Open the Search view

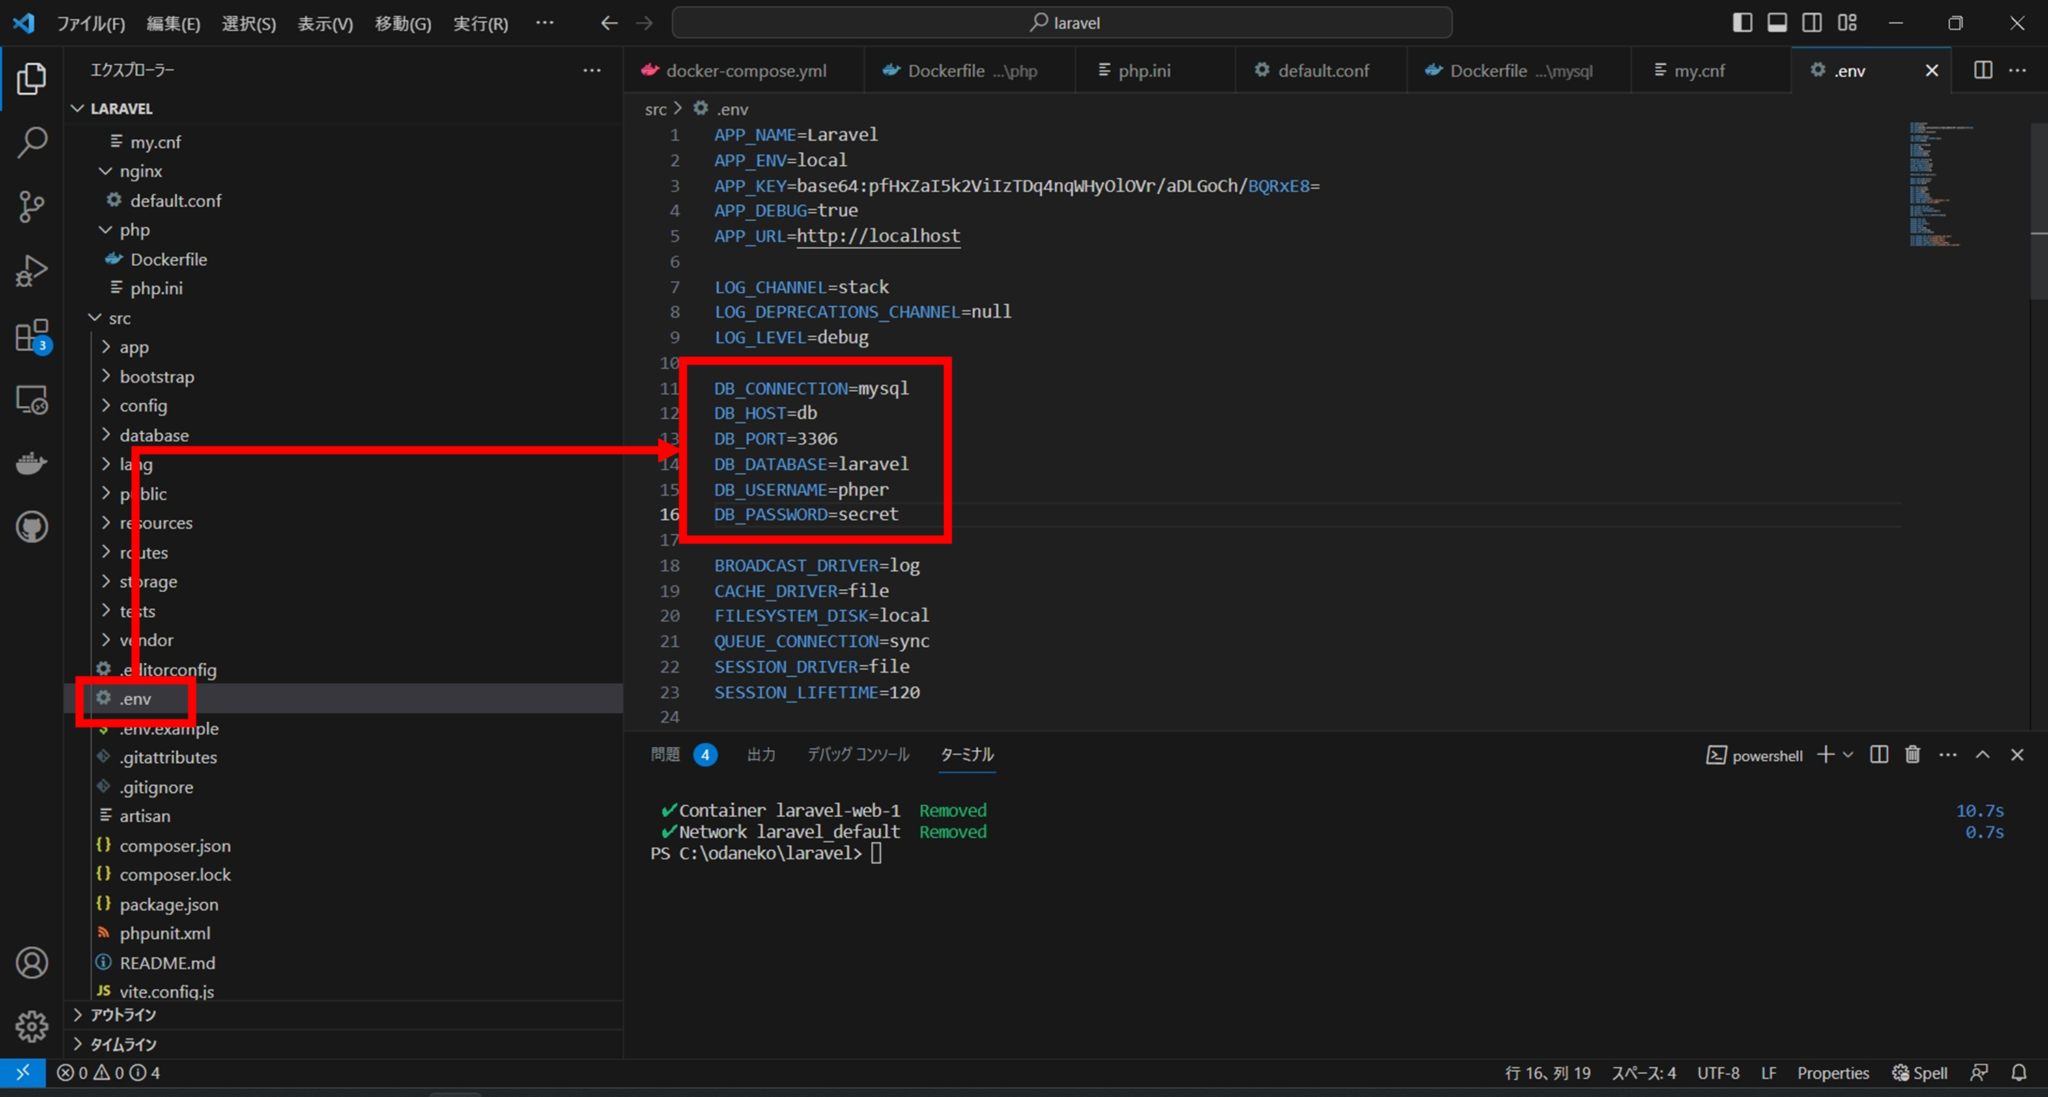[33, 142]
